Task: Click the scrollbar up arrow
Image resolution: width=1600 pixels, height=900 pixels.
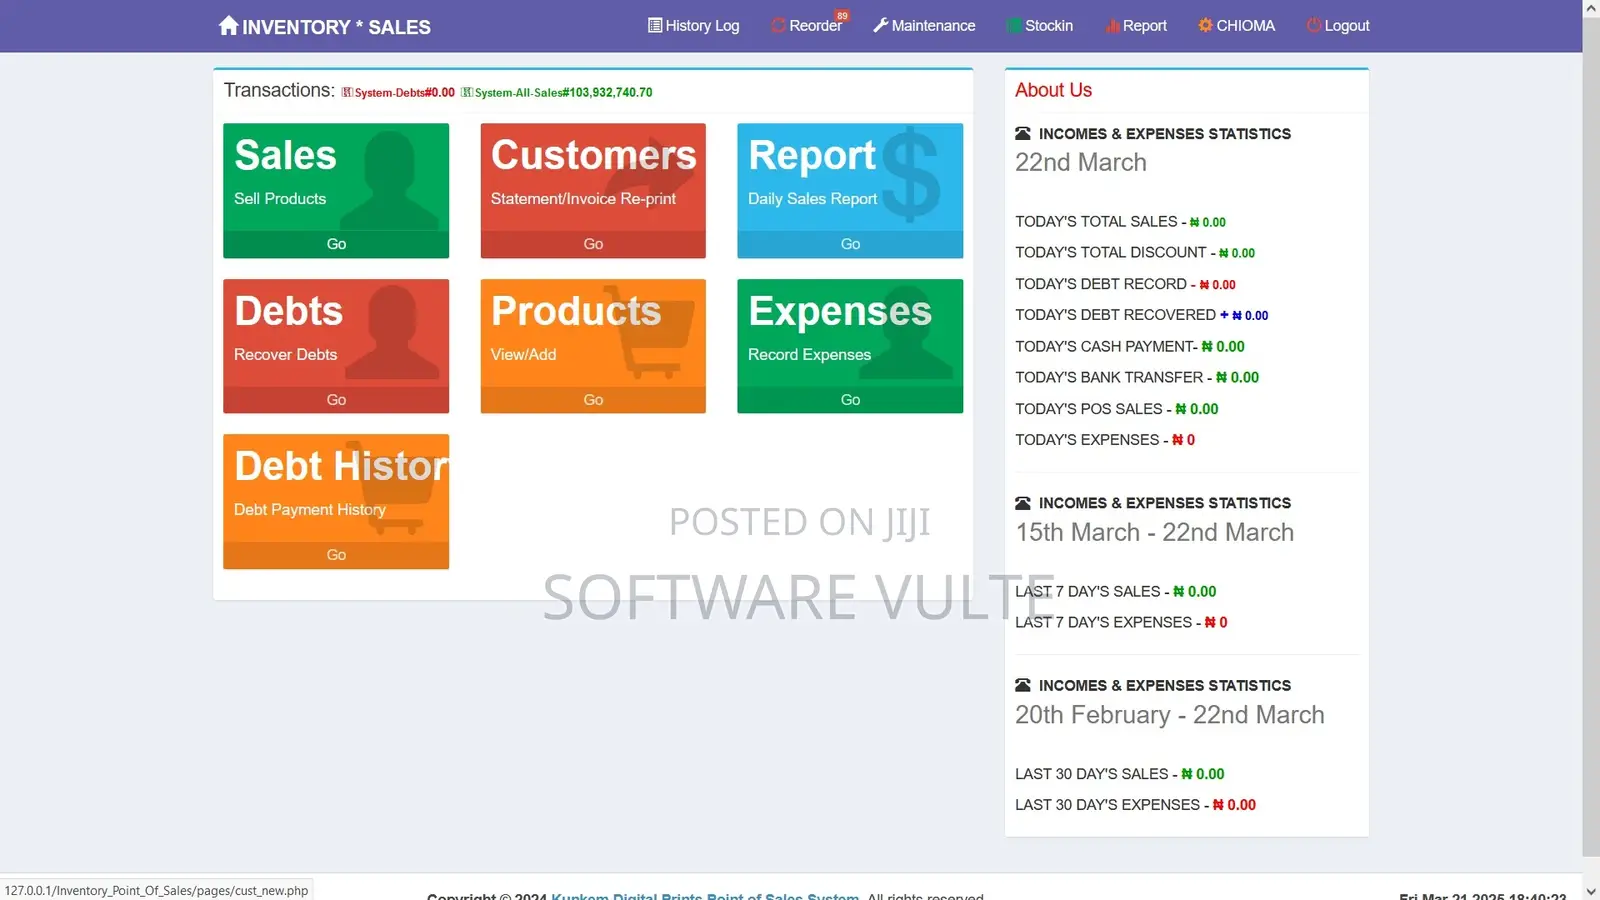Action: (1591, 8)
